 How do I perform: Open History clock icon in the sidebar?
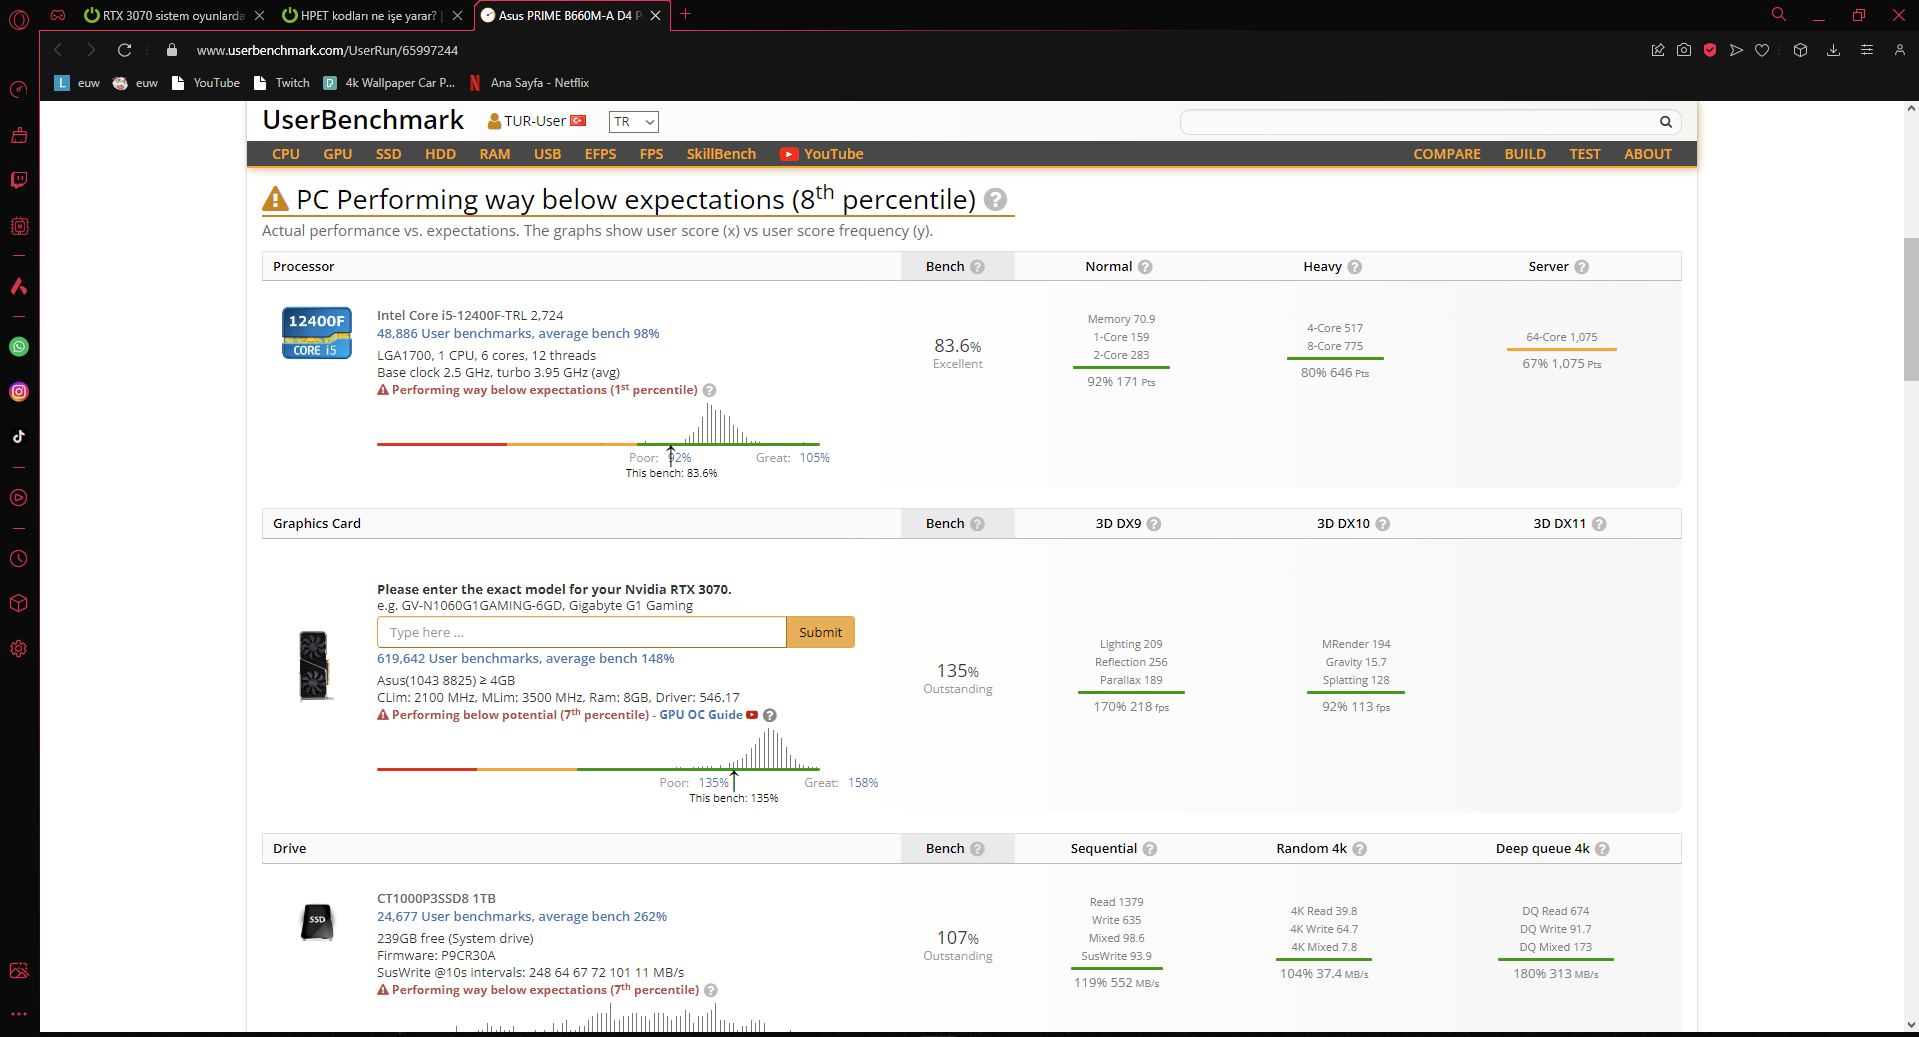coord(19,559)
